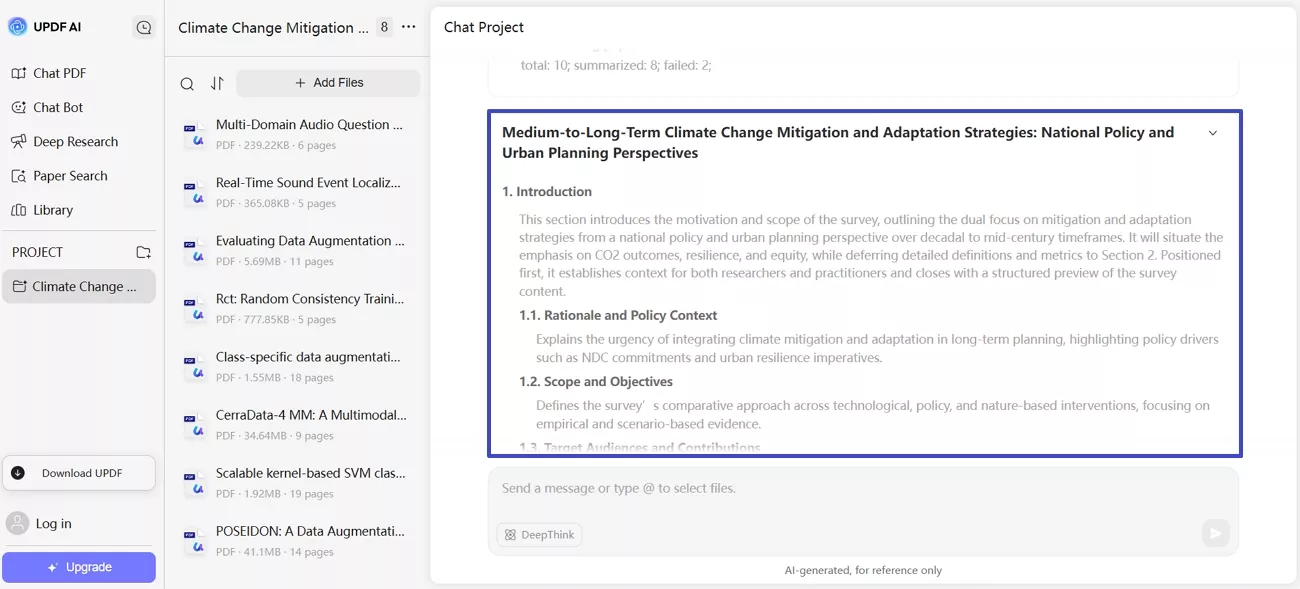
Task: Click the UPDF AI logo icon
Action: [x=18, y=27]
